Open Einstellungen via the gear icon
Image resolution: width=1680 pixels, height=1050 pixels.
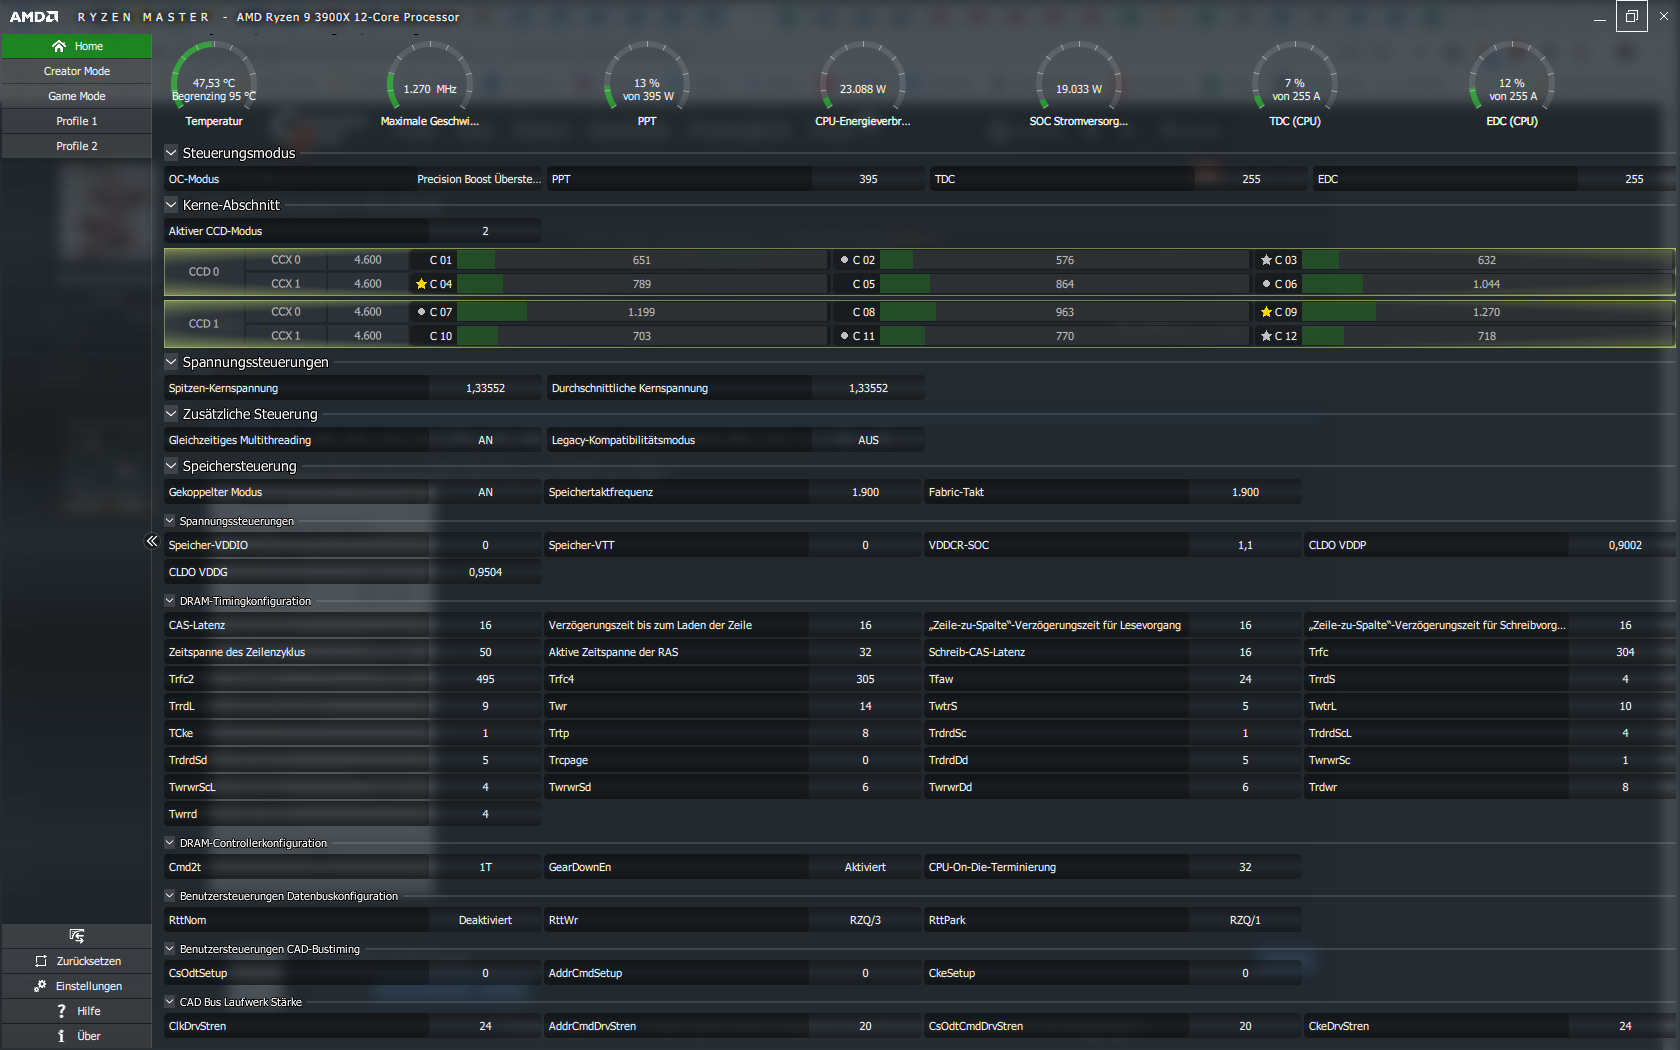[x=40, y=986]
